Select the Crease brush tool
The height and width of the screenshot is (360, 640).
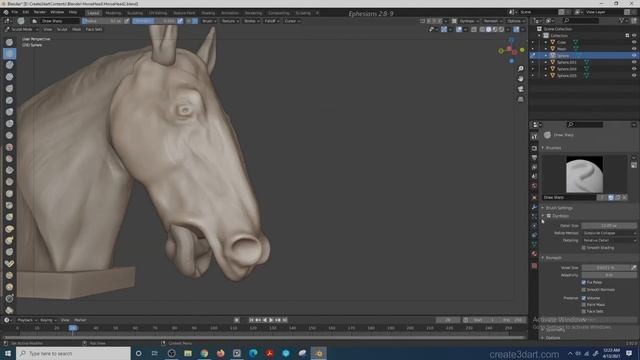(9, 135)
